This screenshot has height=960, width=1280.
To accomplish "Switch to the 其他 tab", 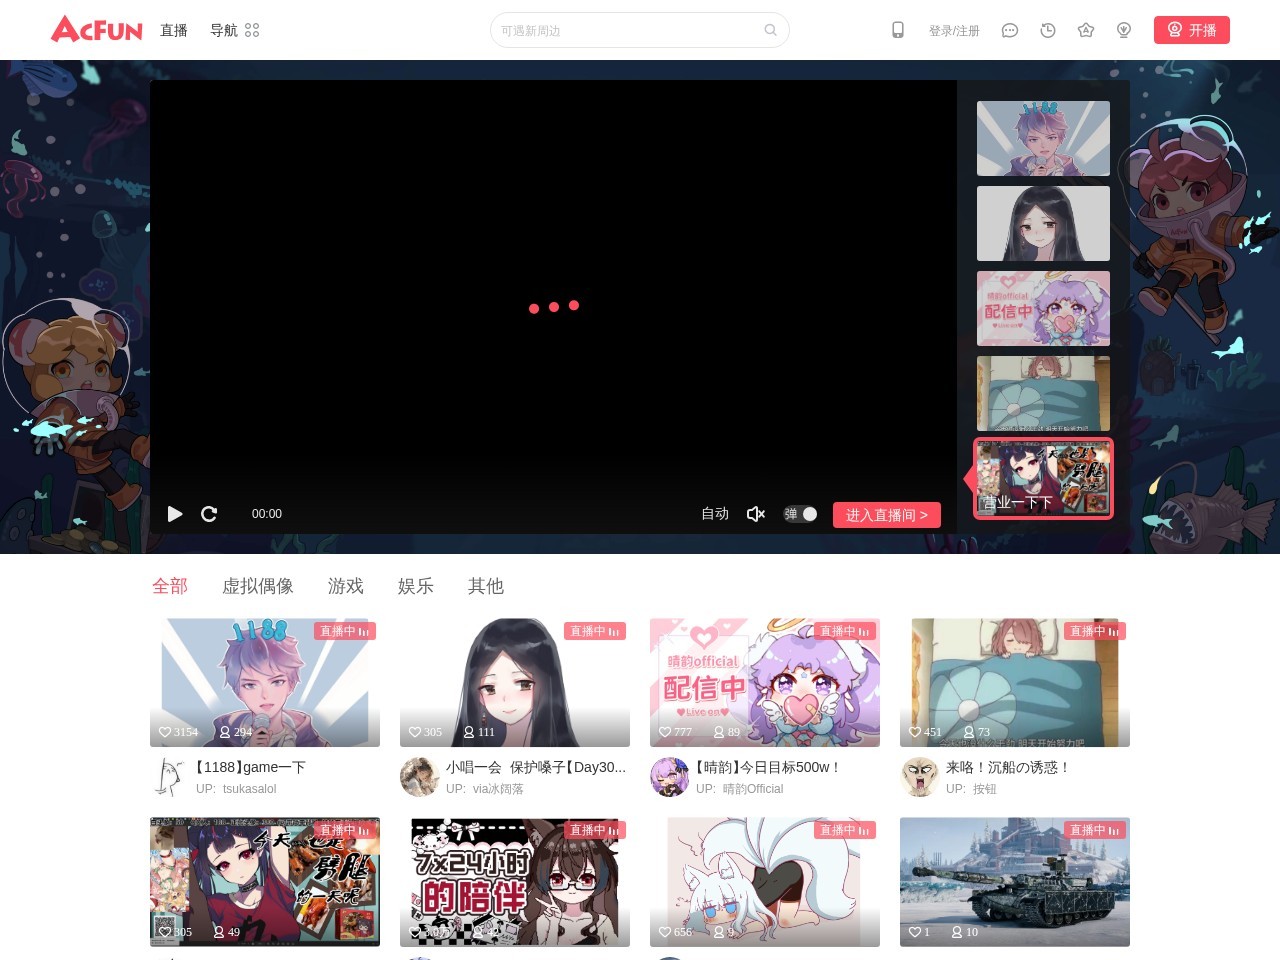I will [486, 586].
